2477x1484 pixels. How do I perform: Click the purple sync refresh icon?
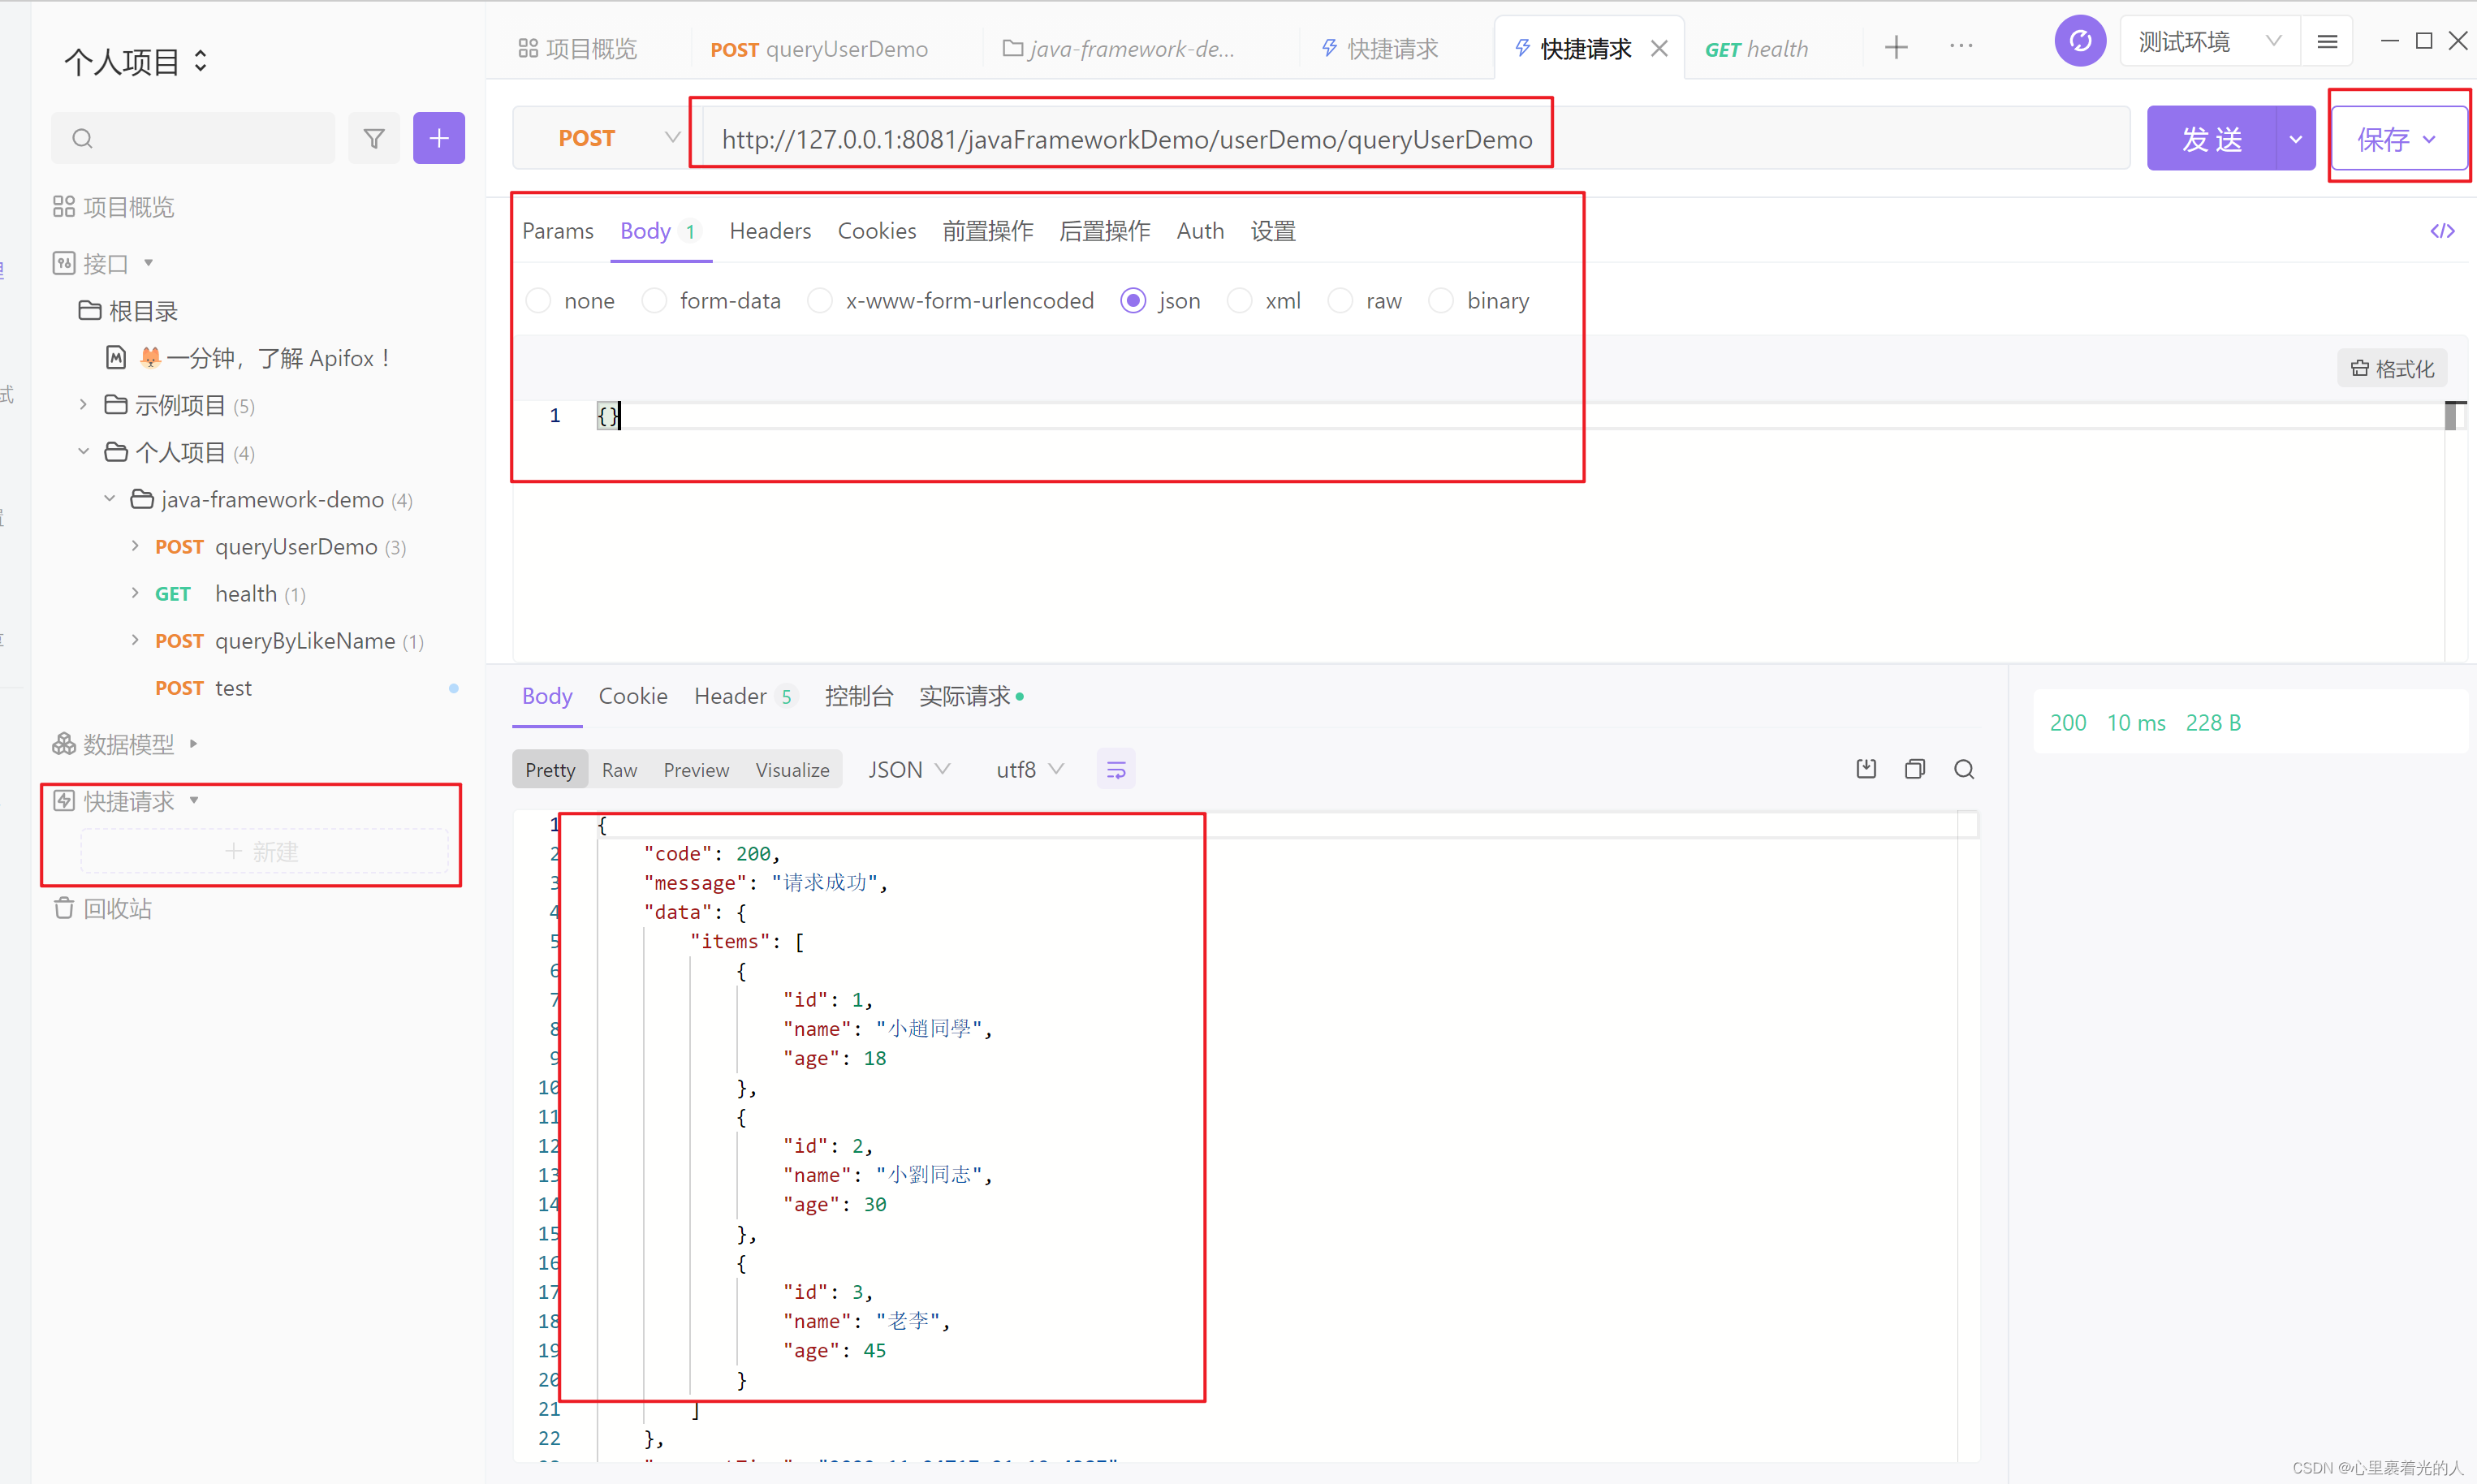(x=2080, y=42)
